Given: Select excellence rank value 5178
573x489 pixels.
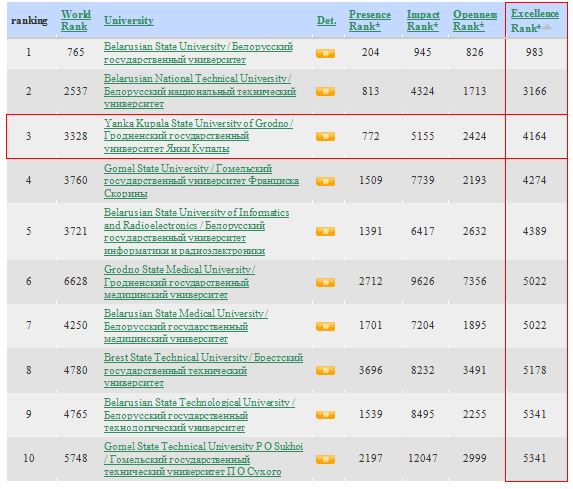Looking at the screenshot, I should point(534,370).
